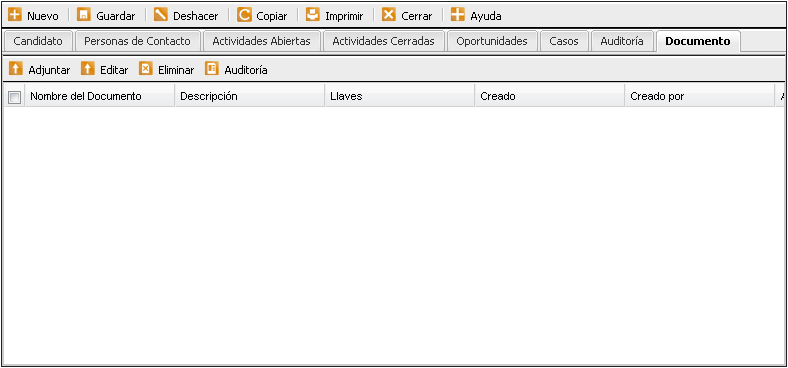Sort by Descripción column header

(250, 96)
